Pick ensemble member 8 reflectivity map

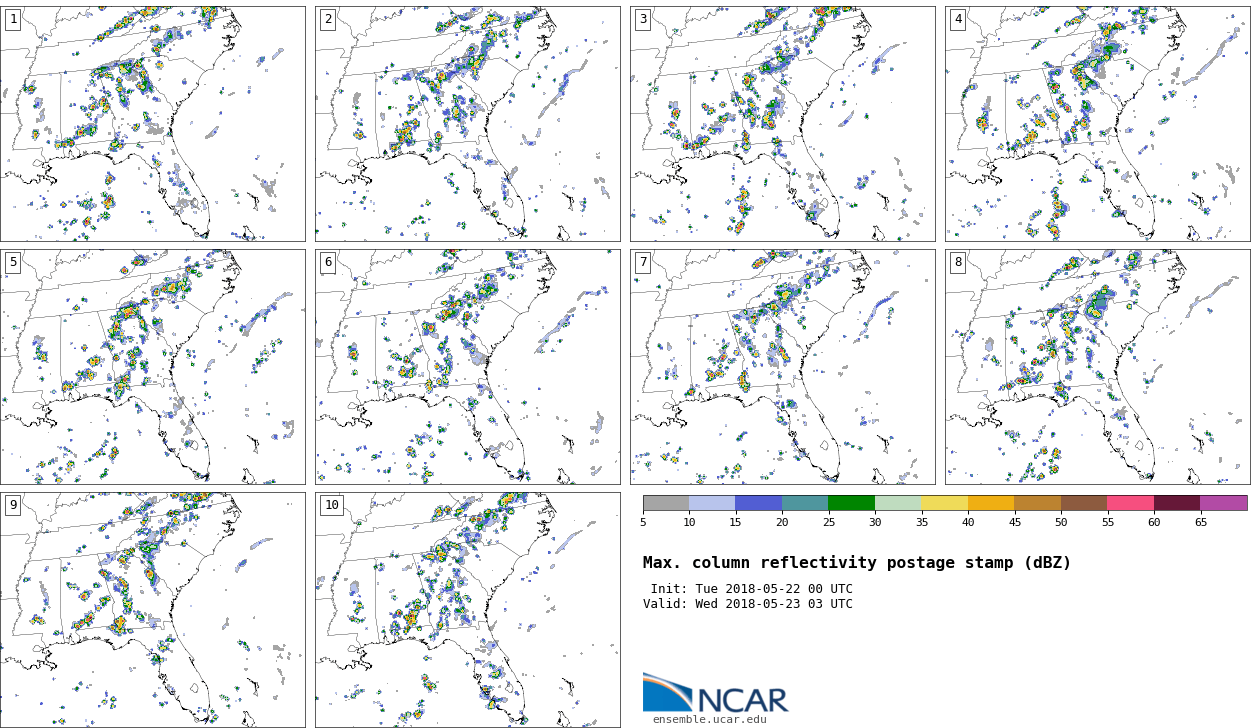tap(1097, 367)
